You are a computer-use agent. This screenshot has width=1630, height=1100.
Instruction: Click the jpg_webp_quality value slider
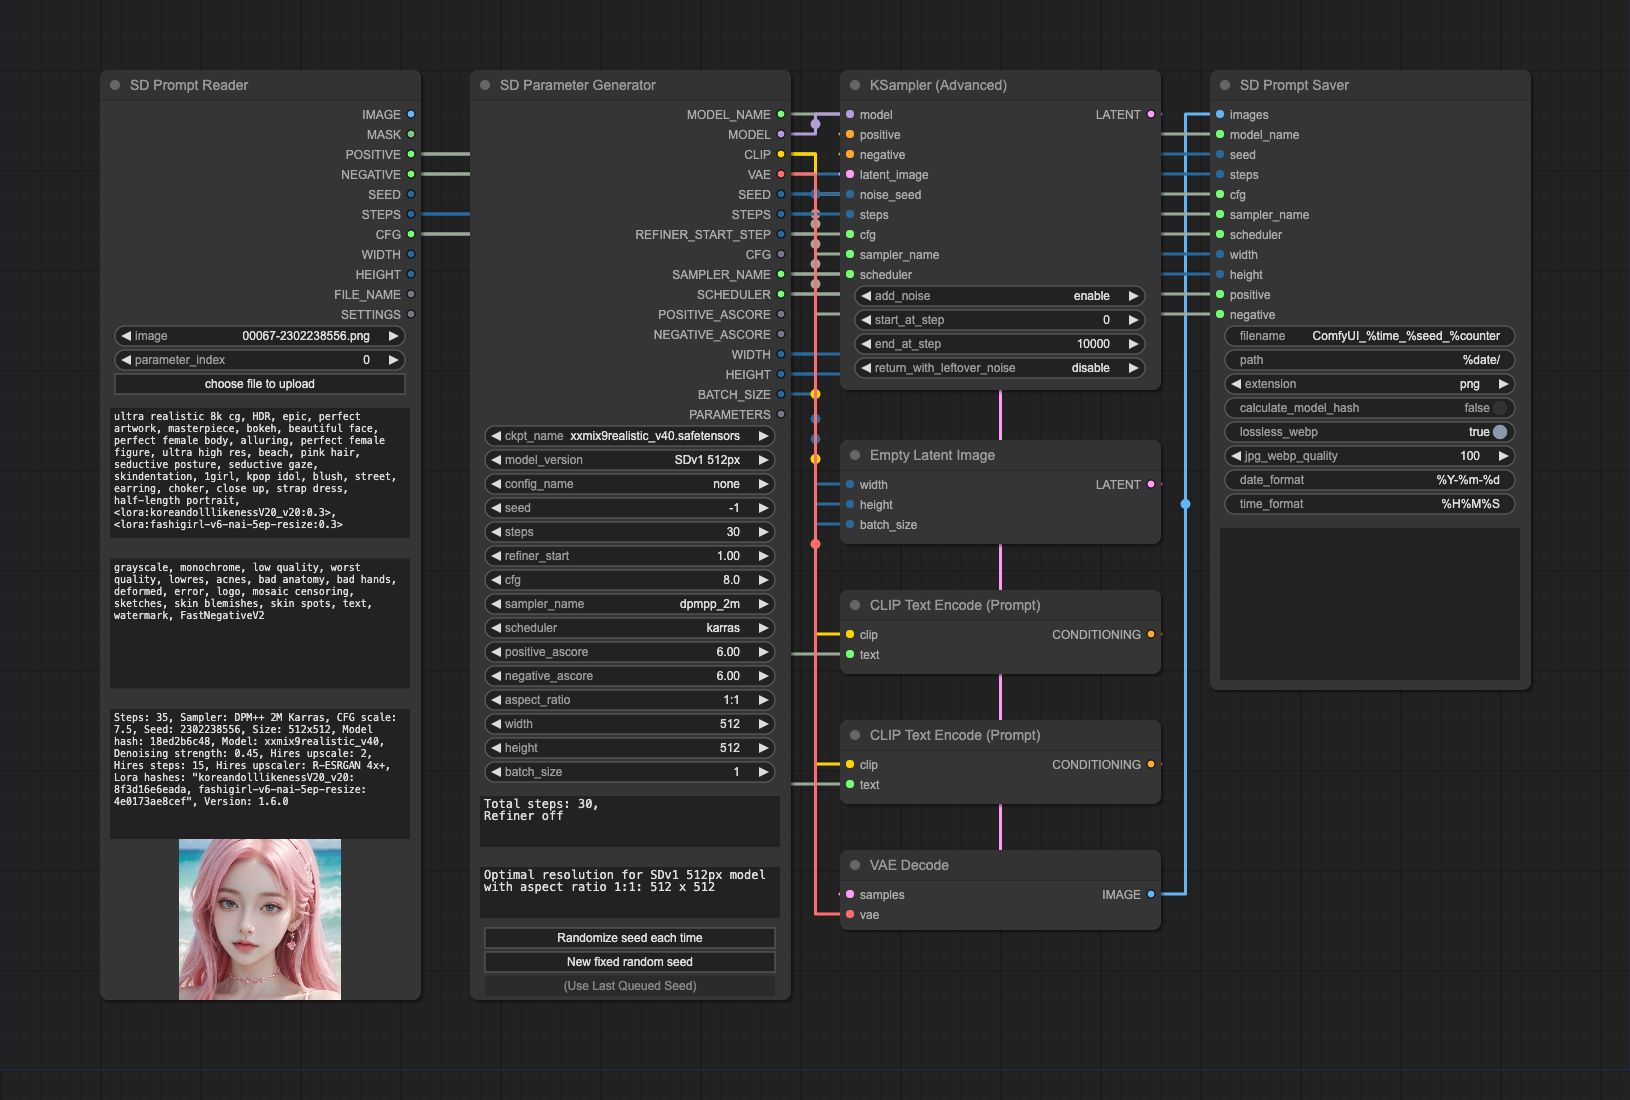tap(1370, 456)
